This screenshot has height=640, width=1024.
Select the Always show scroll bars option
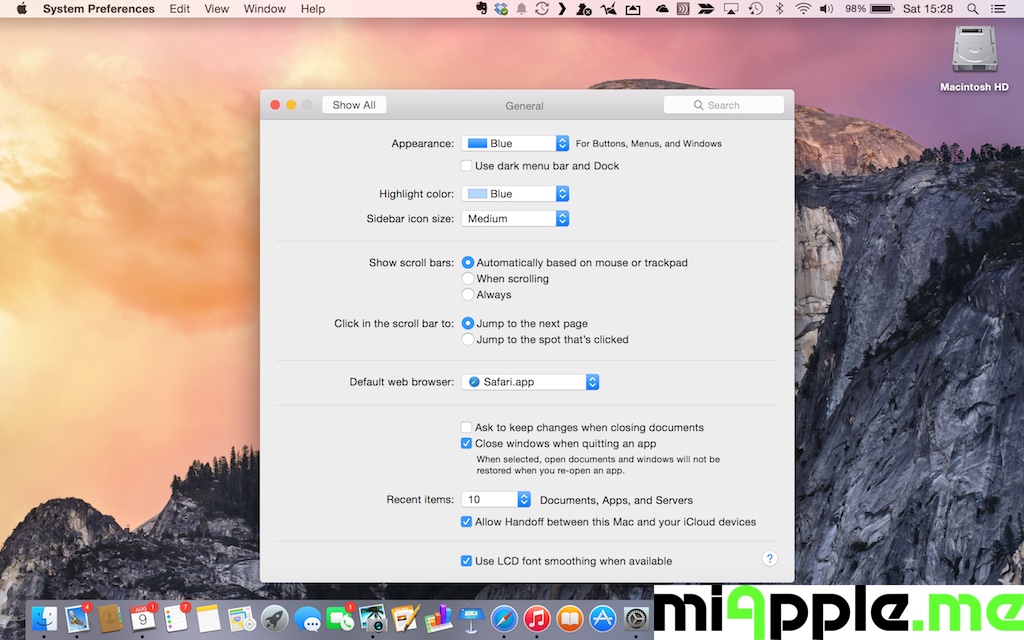[468, 295]
